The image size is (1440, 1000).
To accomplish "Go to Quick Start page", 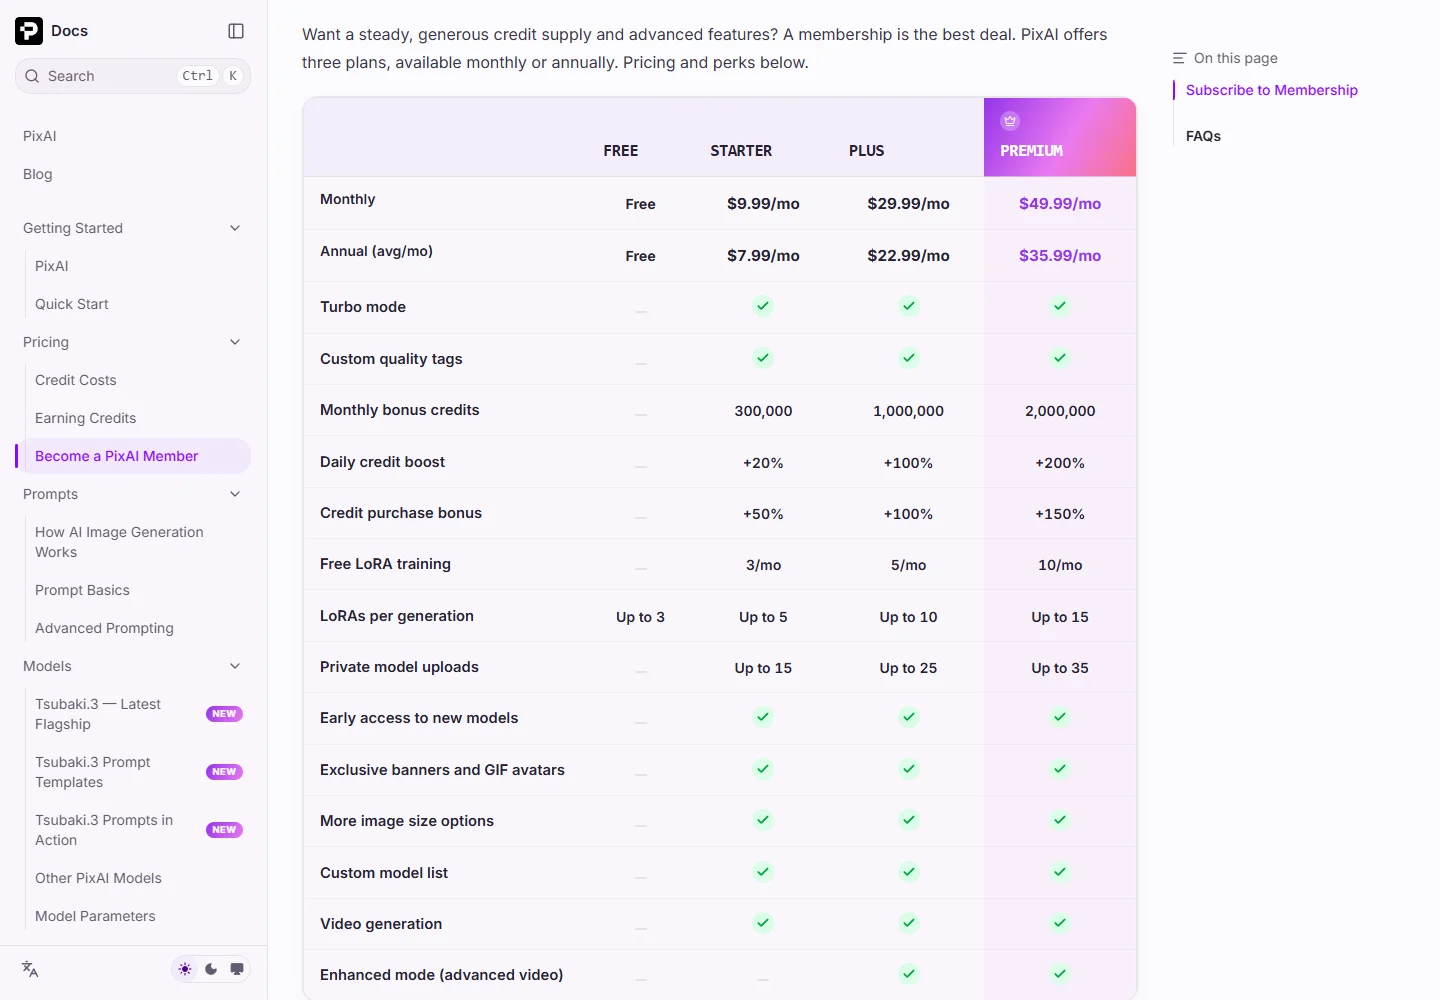I will pos(72,304).
